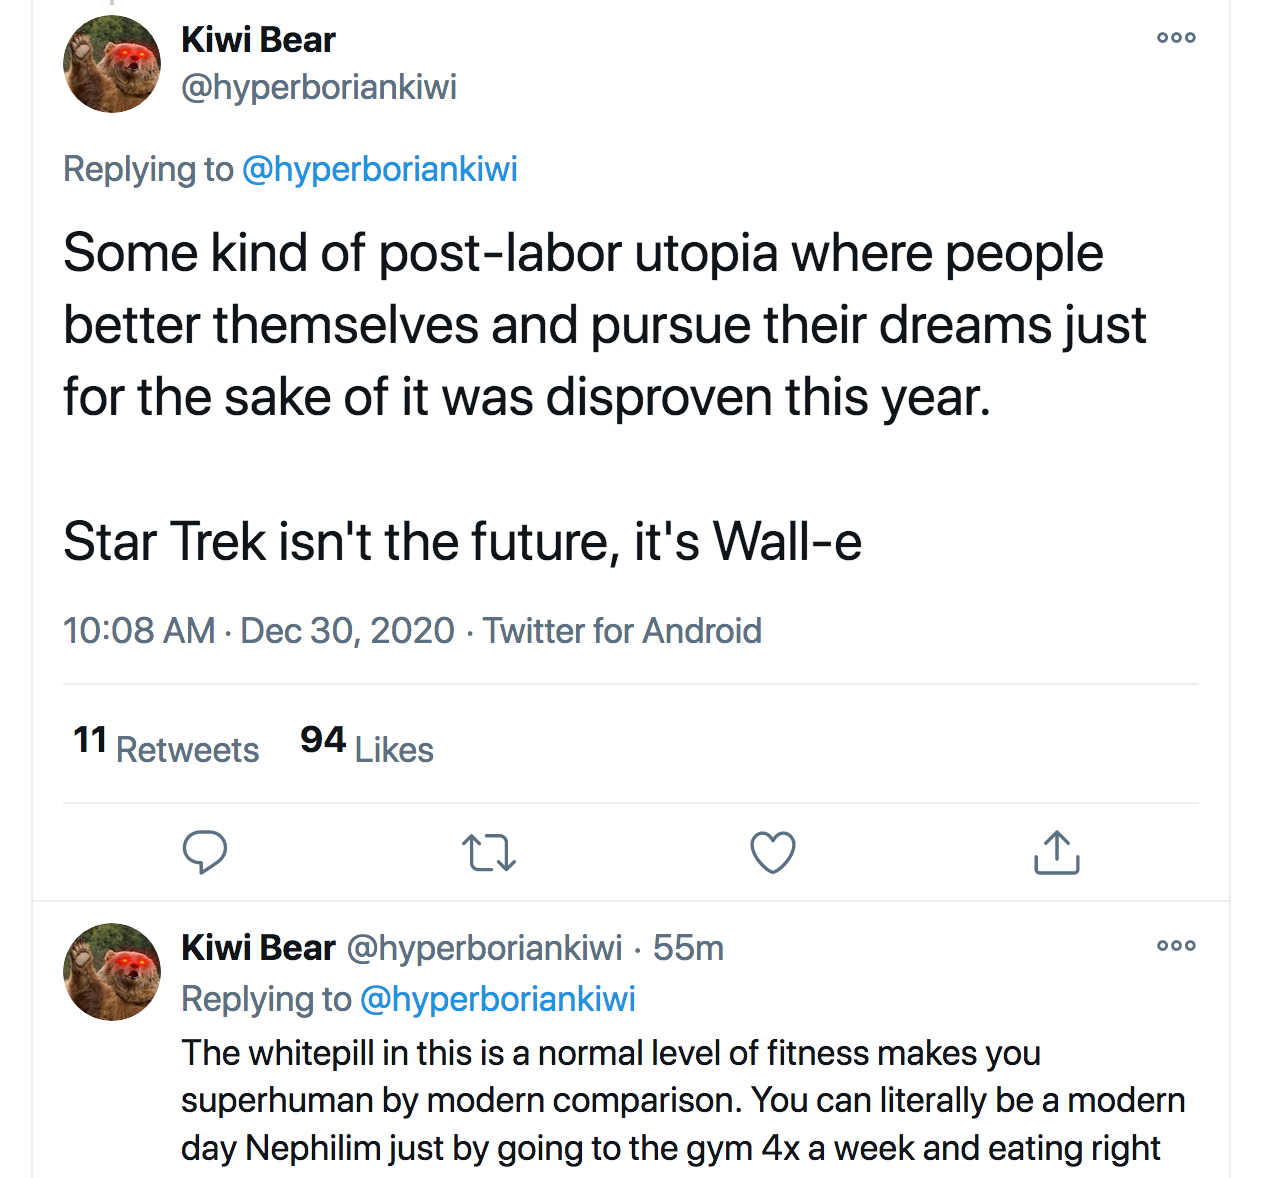Open the share upload icon
1264x1178 pixels.
(1056, 853)
